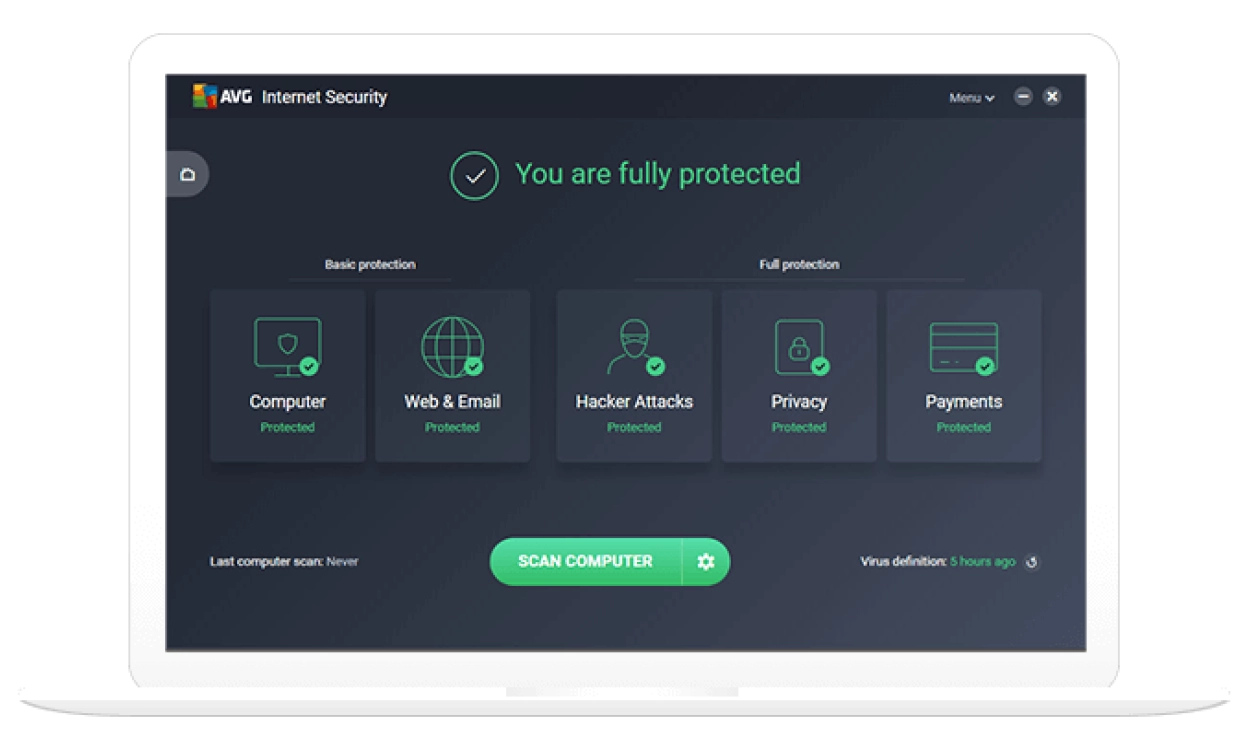The width and height of the screenshot is (1250, 750).
Task: Expand the Menu dropdown
Action: tap(971, 98)
